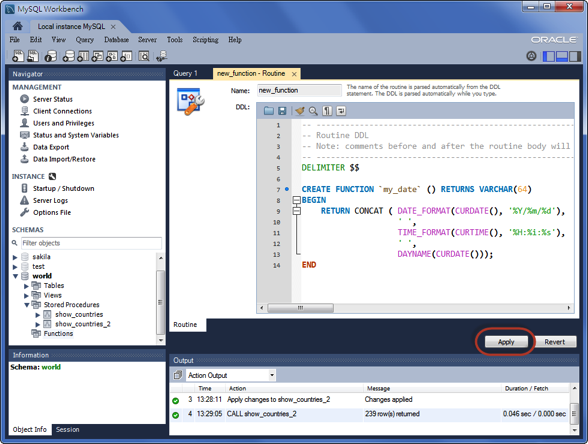Click the output panel list icon beside Action Output
Image resolution: width=588 pixels, height=444 pixels.
click(x=178, y=375)
